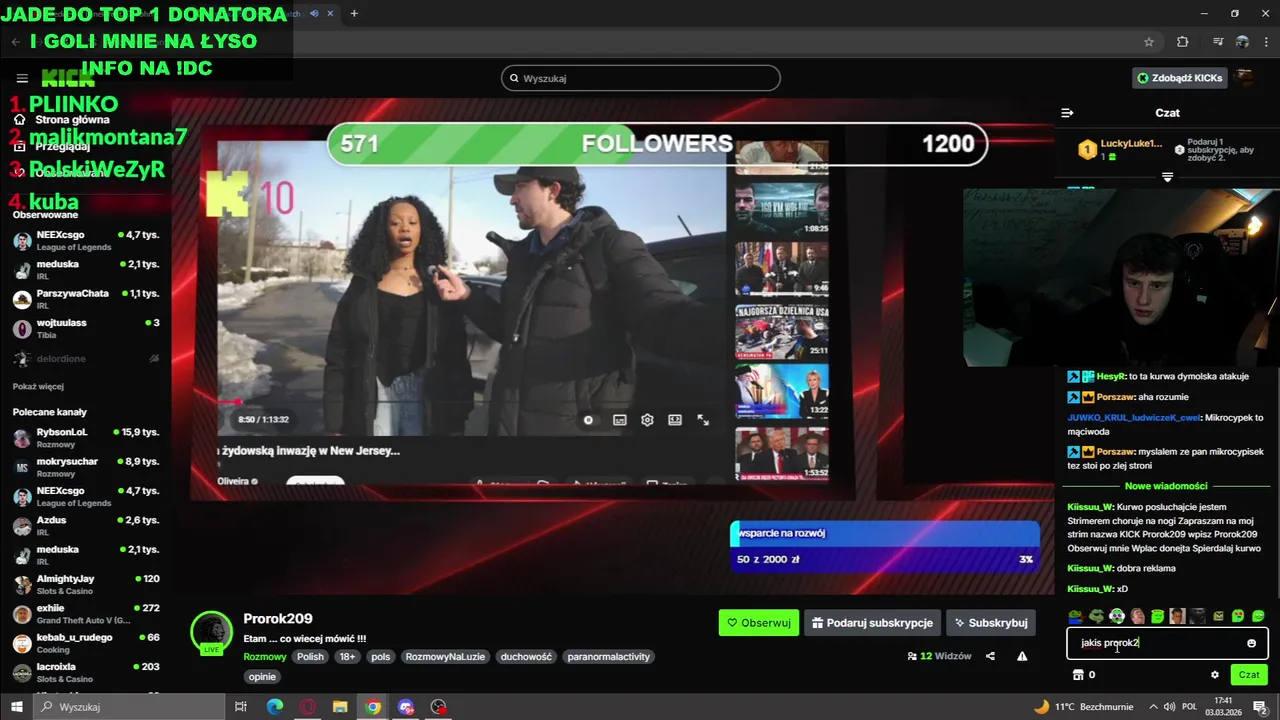Open Microsoft Edge in the taskbar
This screenshot has width=1280, height=720.
pos(275,707)
